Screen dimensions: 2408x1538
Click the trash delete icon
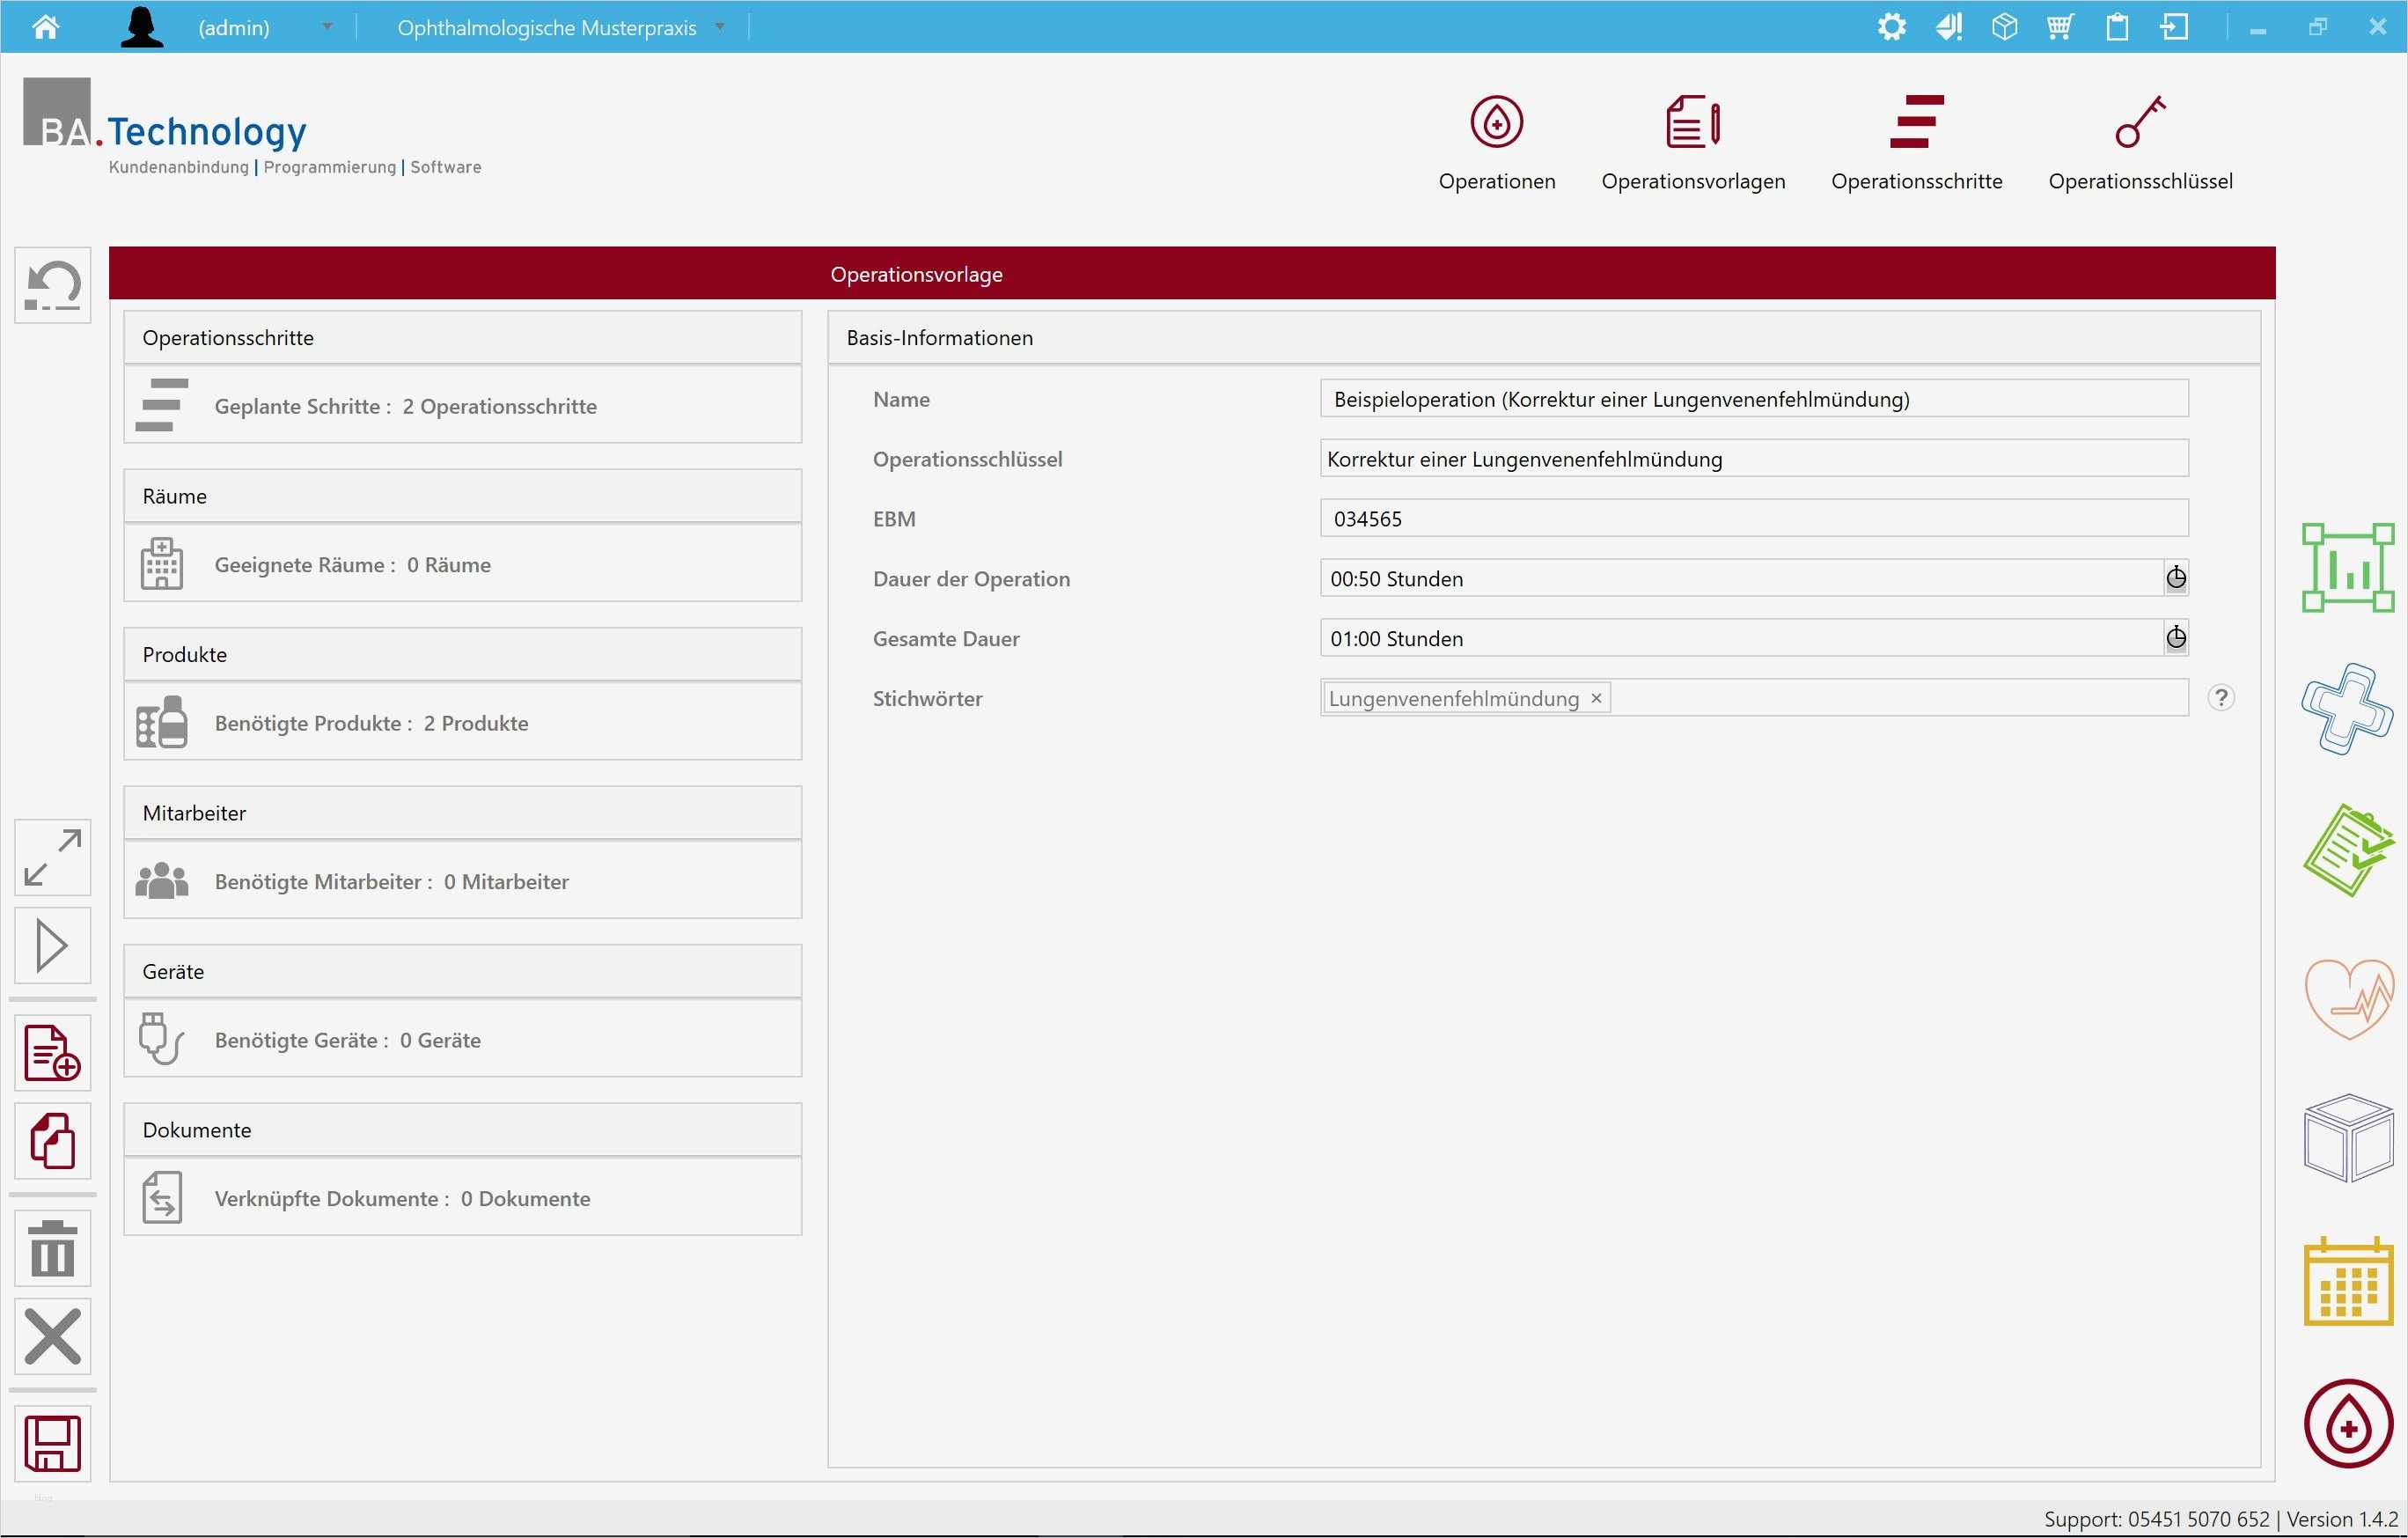[x=52, y=1248]
